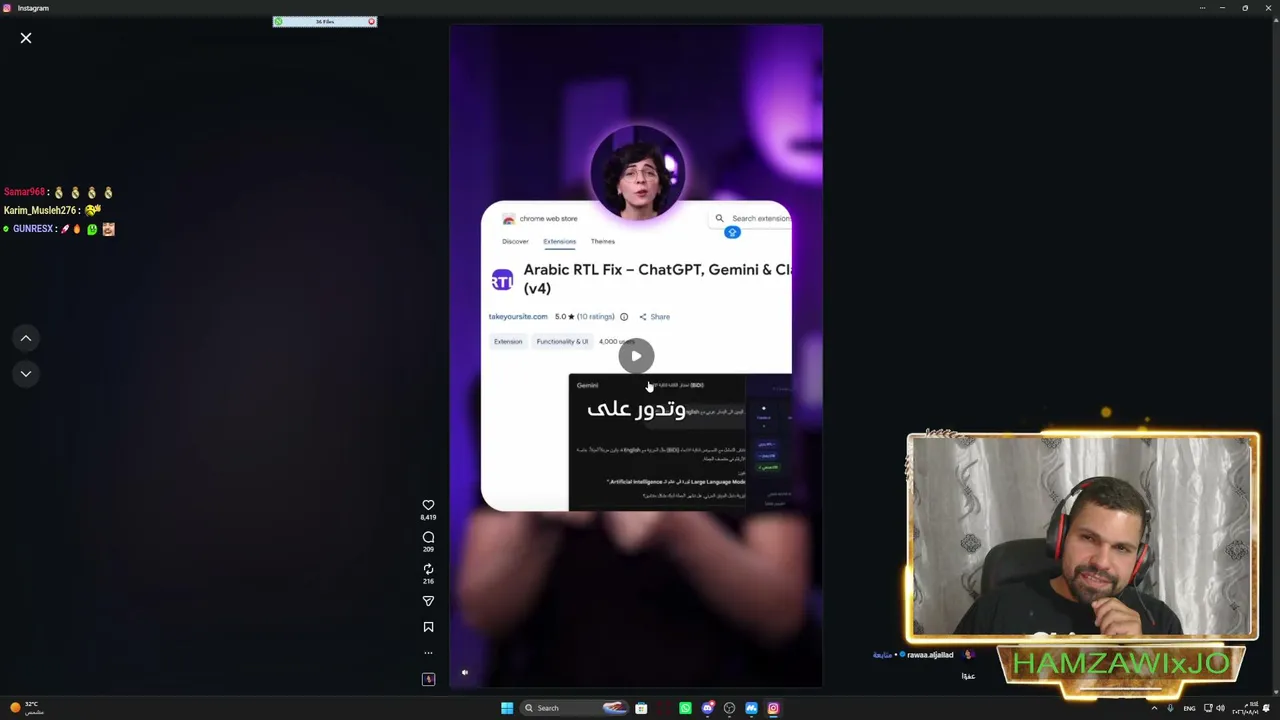1280x720 pixels.
Task: Click the search extensions field in the video
Action: 752,218
